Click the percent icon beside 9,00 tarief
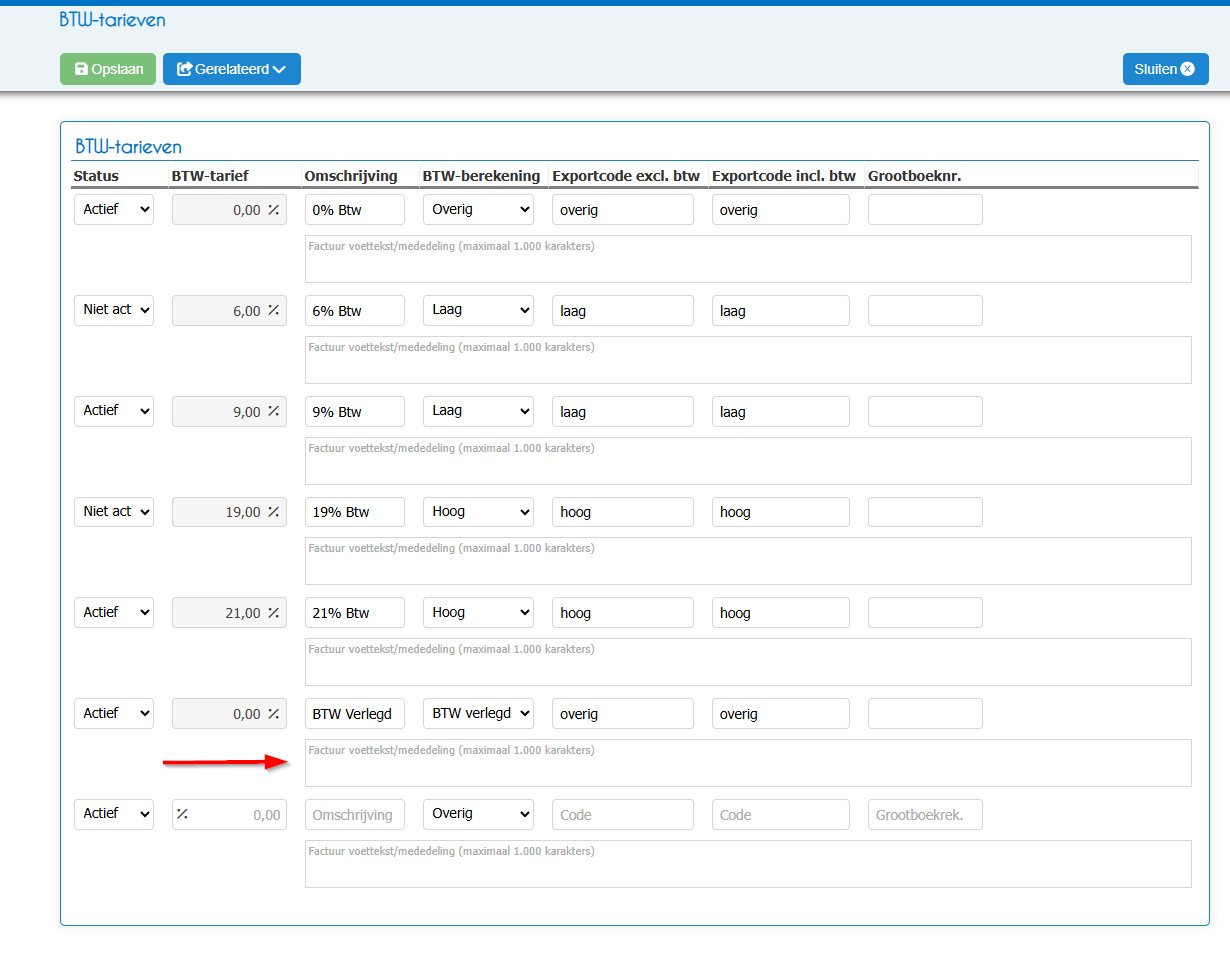The image size is (1230, 958). coord(272,412)
